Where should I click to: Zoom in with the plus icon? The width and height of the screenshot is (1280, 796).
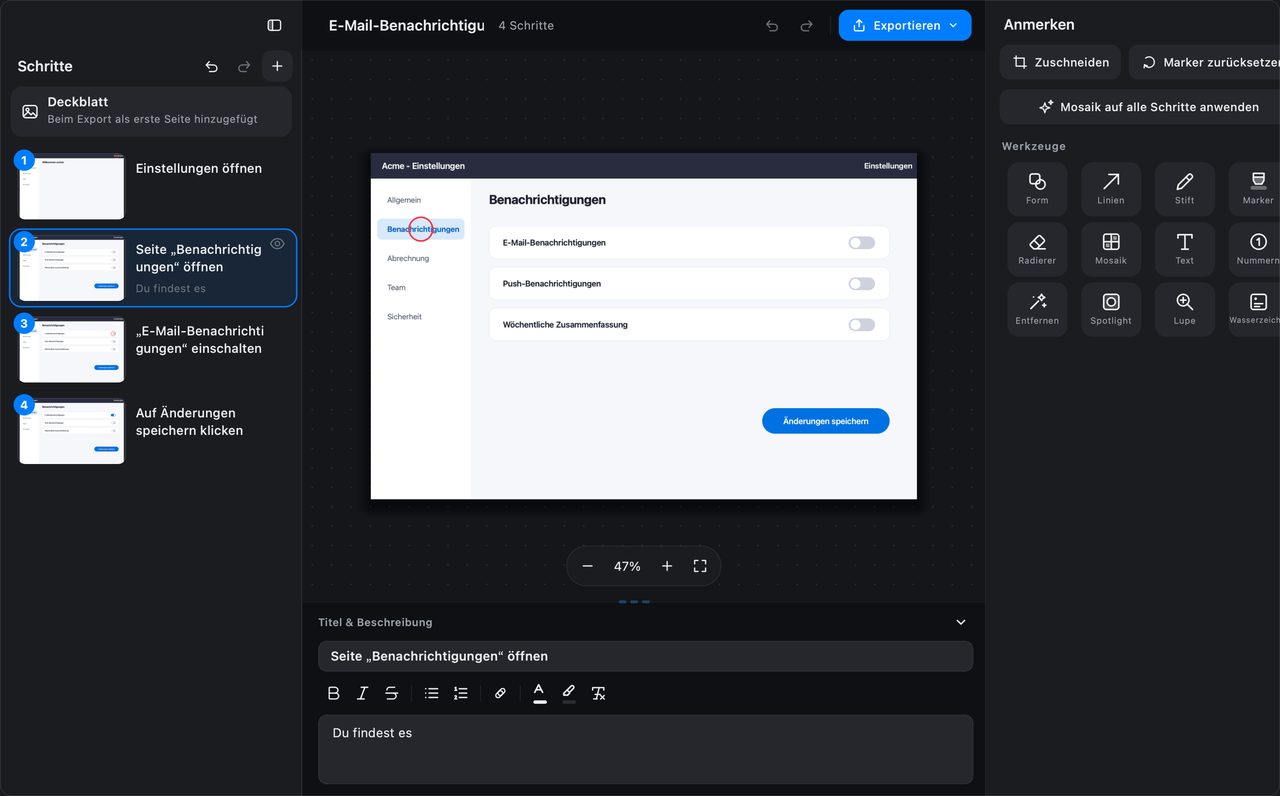pyautogui.click(x=667, y=566)
